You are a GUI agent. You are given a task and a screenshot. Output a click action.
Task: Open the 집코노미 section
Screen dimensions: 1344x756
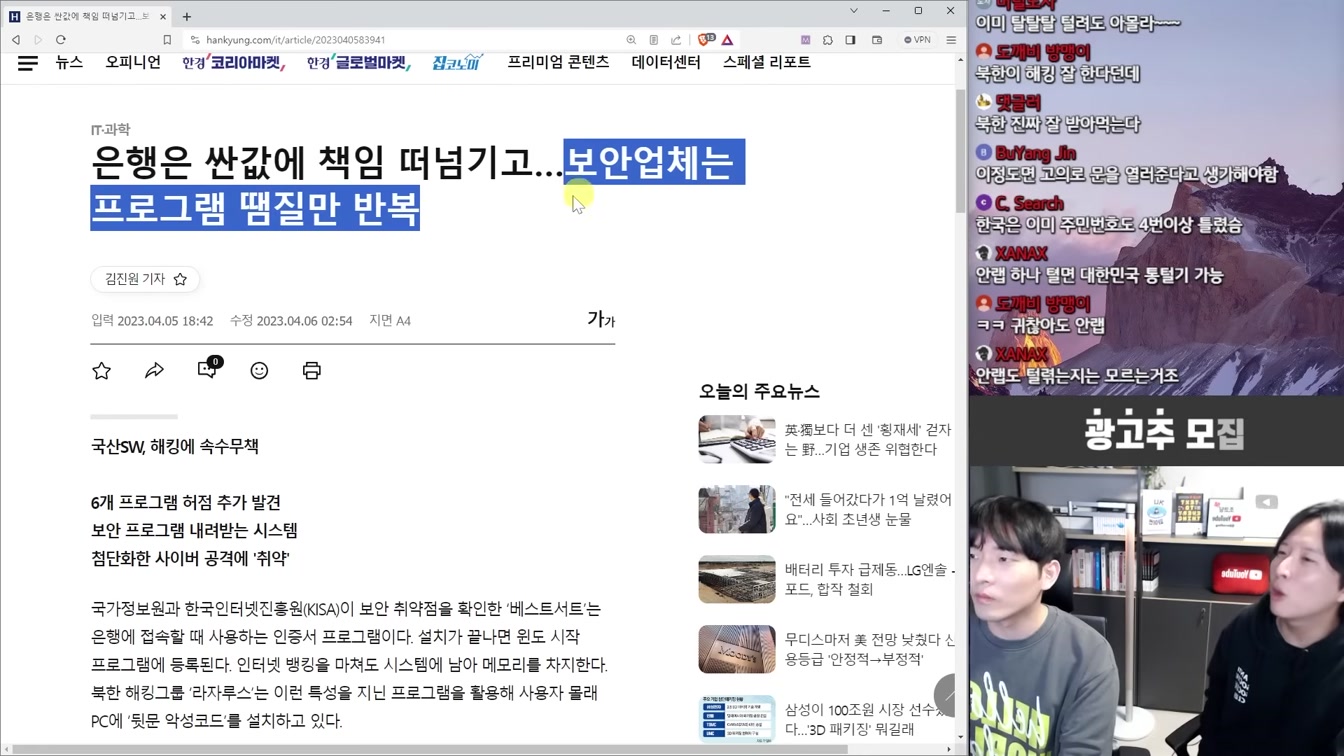[458, 62]
